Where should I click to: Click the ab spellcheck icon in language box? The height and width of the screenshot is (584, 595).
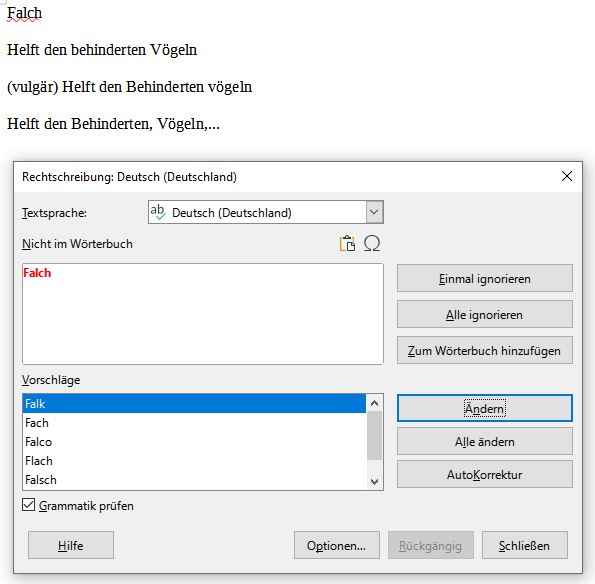(x=158, y=212)
